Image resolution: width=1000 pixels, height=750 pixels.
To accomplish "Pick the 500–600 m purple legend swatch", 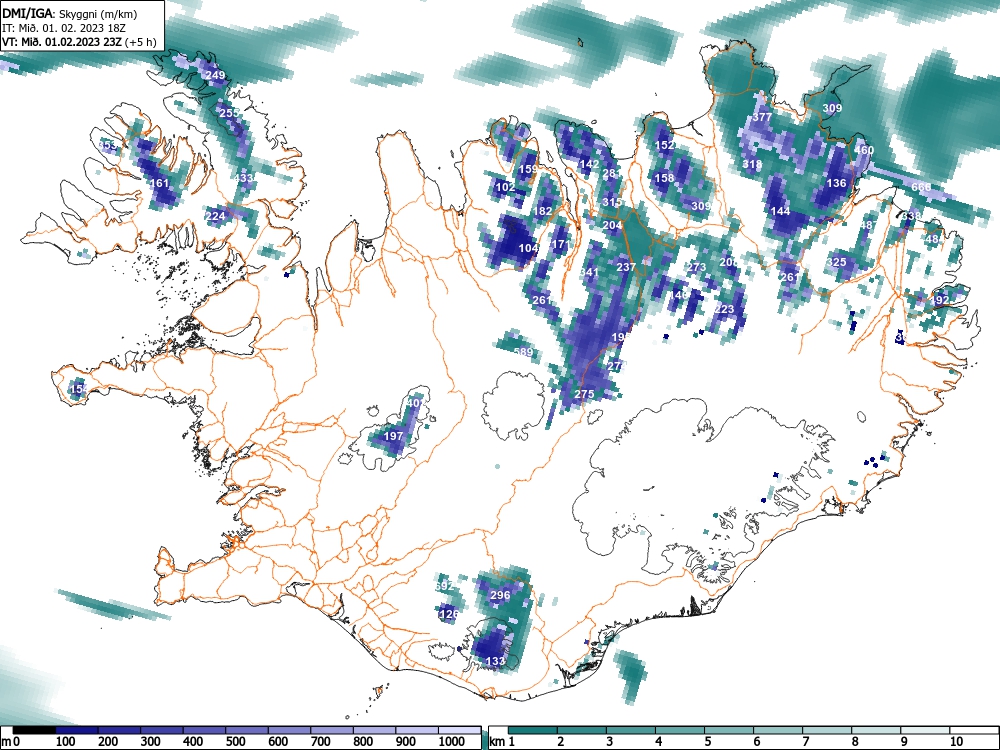I will [247, 730].
